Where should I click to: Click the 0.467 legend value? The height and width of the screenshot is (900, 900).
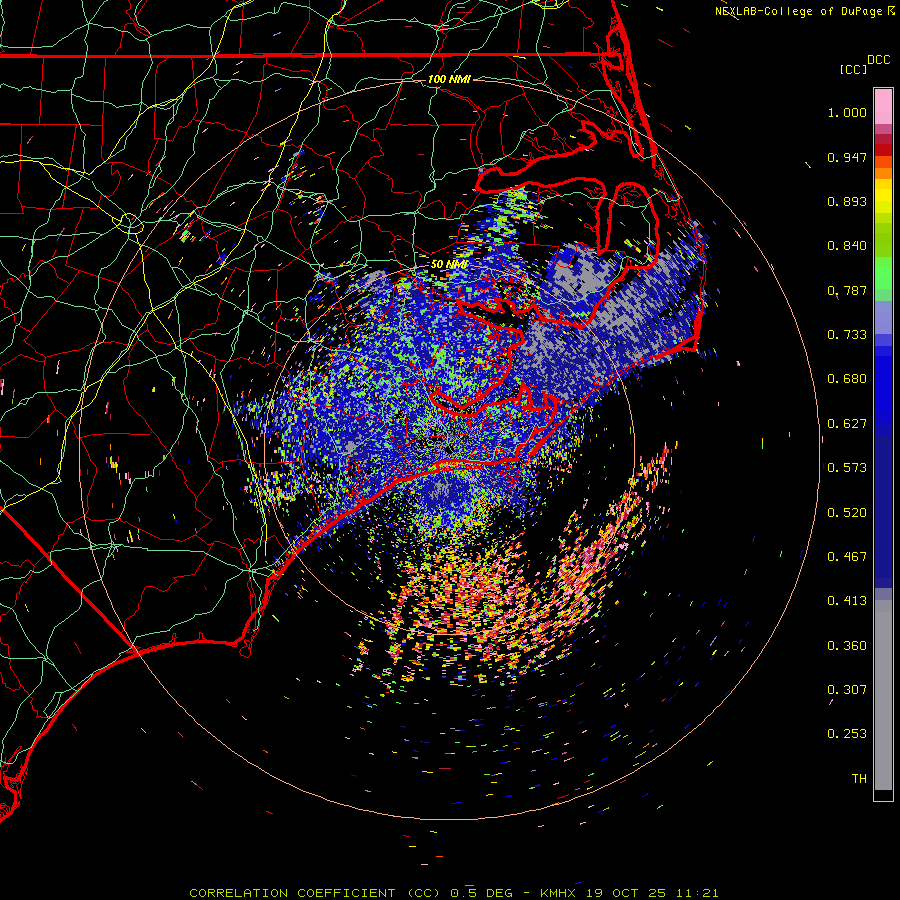[x=847, y=557]
